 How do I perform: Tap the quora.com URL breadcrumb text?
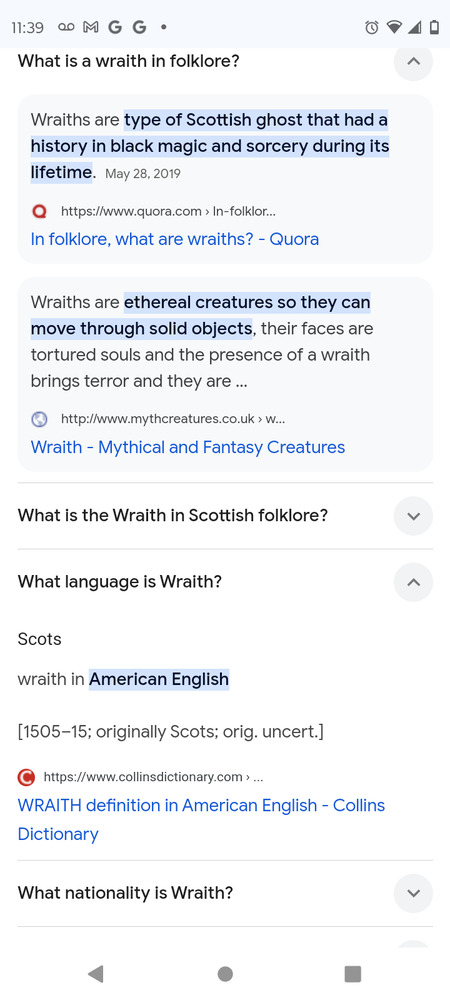168,211
